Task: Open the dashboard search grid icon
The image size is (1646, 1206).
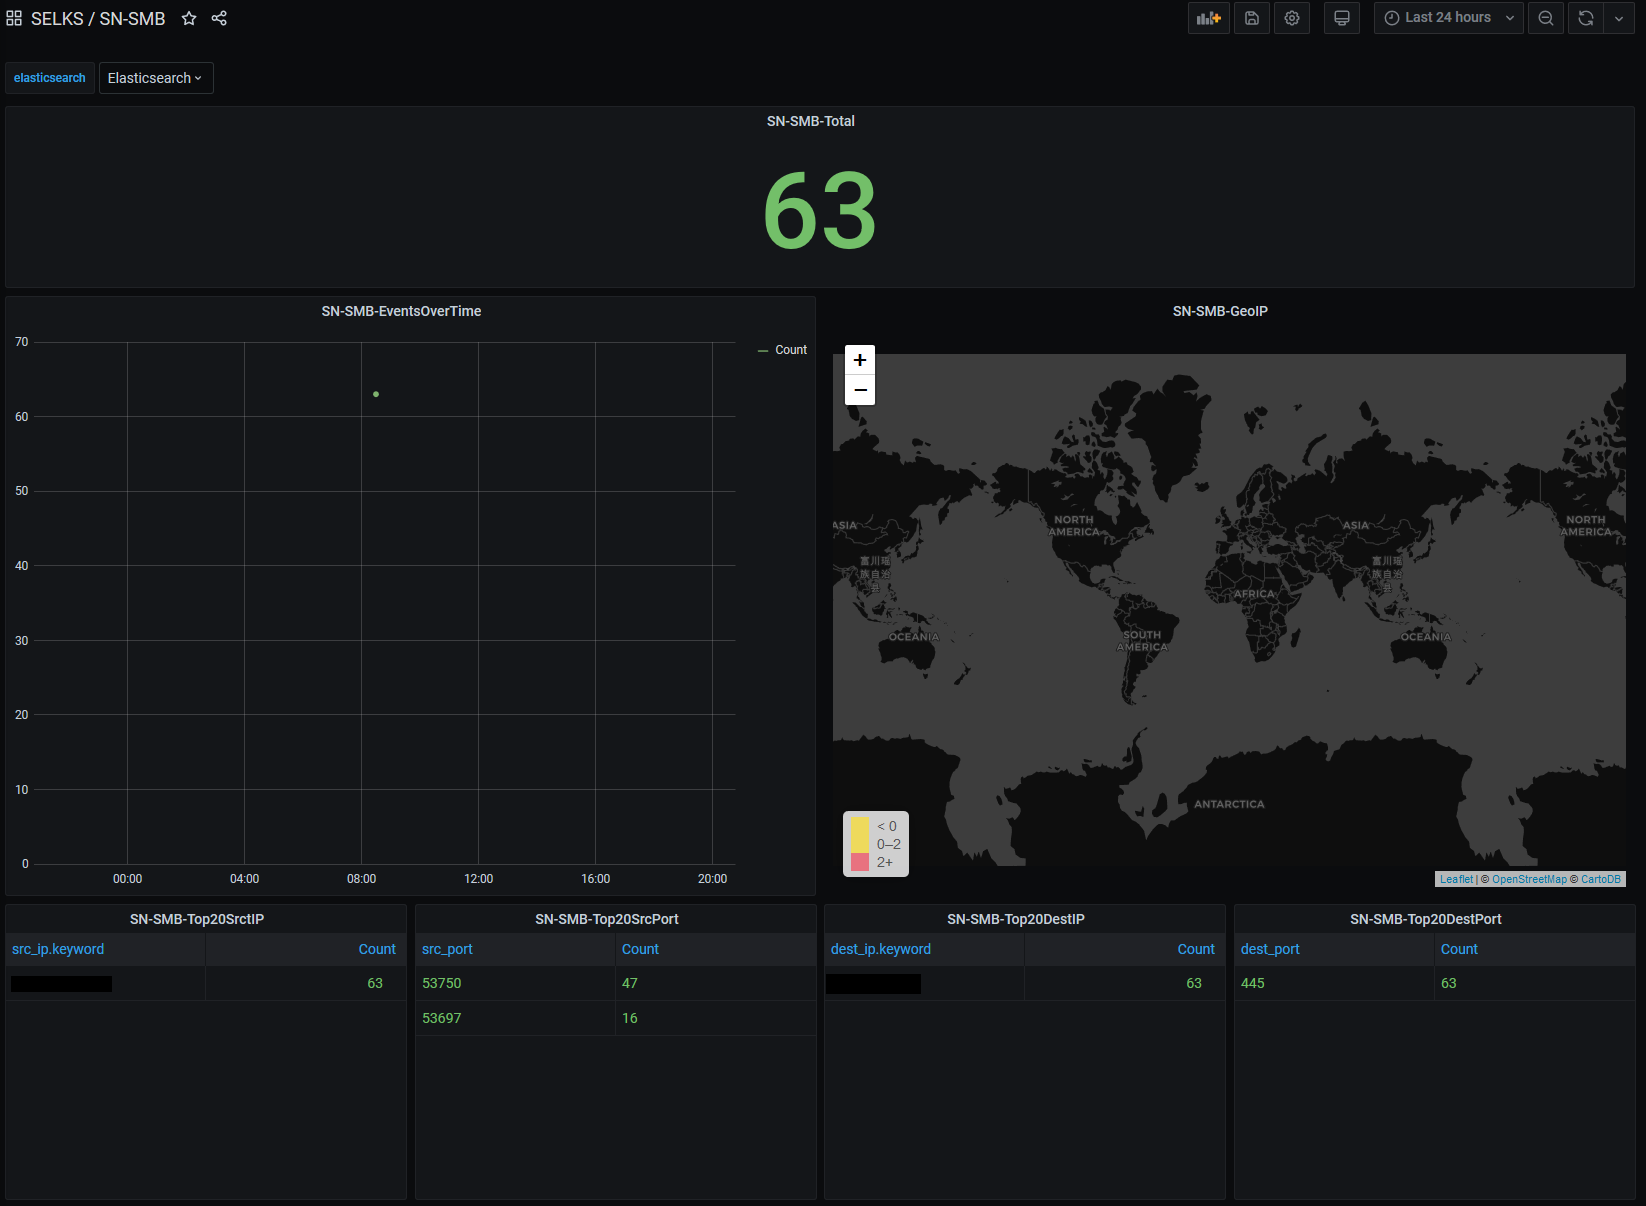Action: coord(14,18)
